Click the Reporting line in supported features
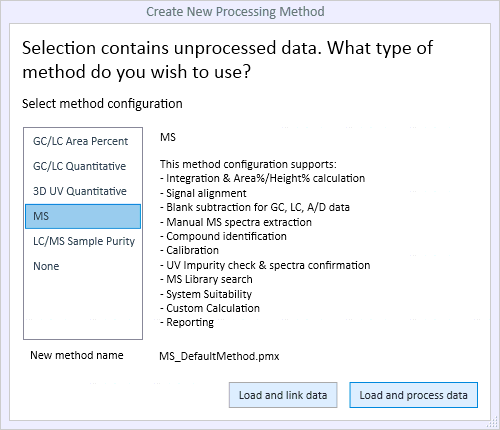The image size is (500, 430). (187, 322)
